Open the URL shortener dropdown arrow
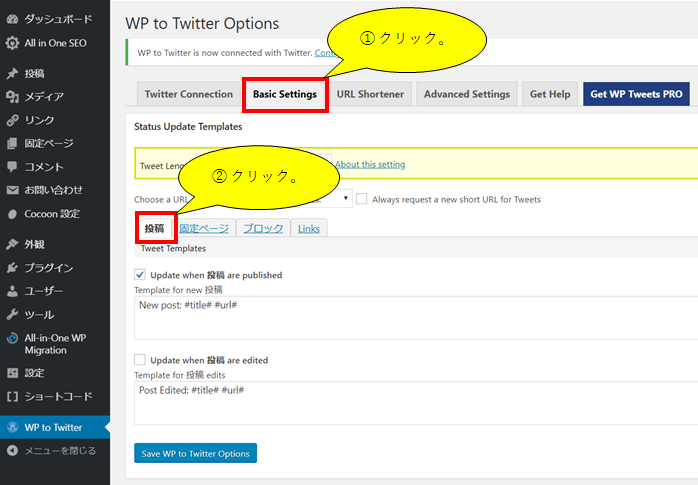 coord(345,198)
